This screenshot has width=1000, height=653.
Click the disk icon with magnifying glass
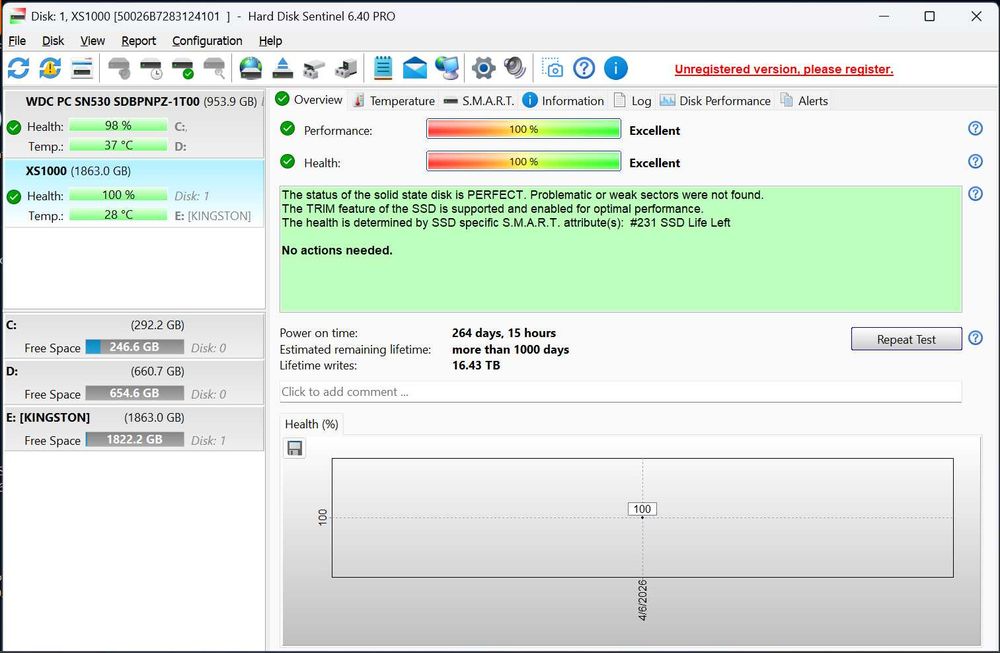214,68
